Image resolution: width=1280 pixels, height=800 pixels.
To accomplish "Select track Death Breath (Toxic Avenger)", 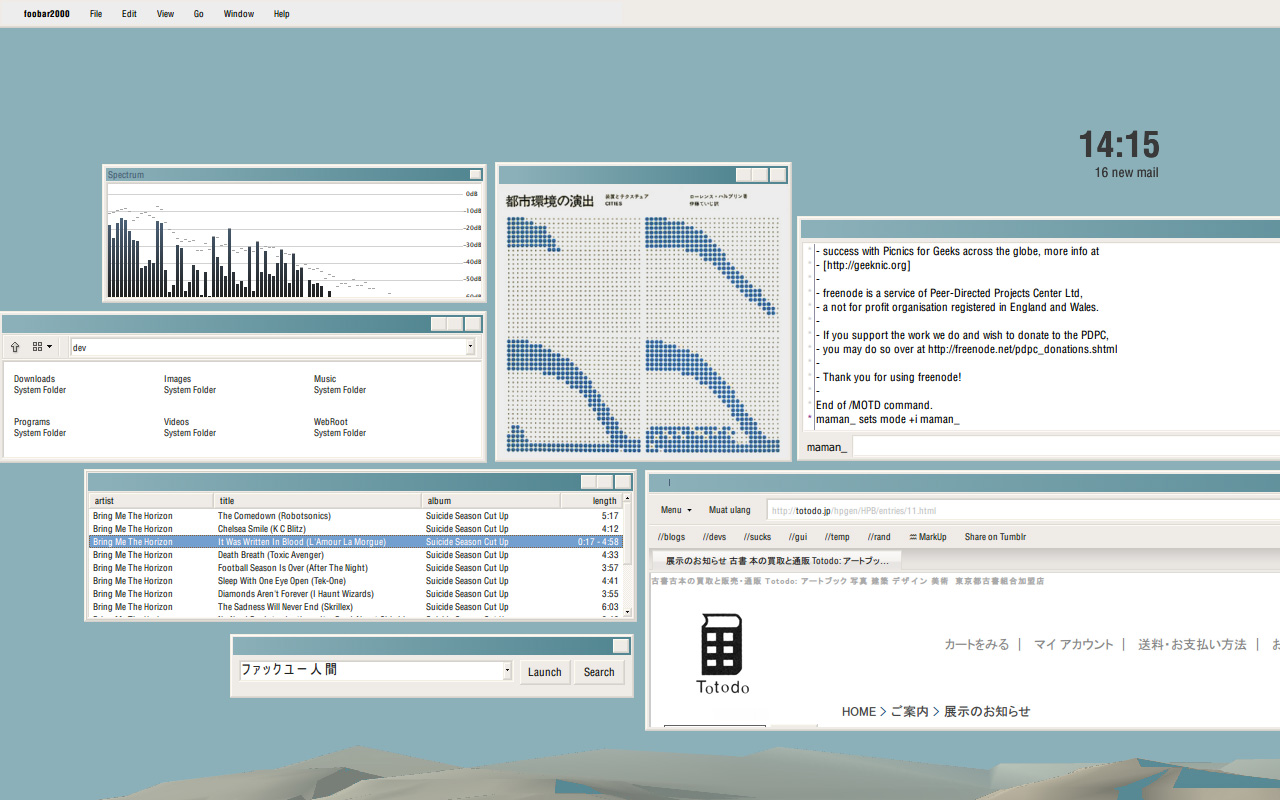I will (356, 555).
